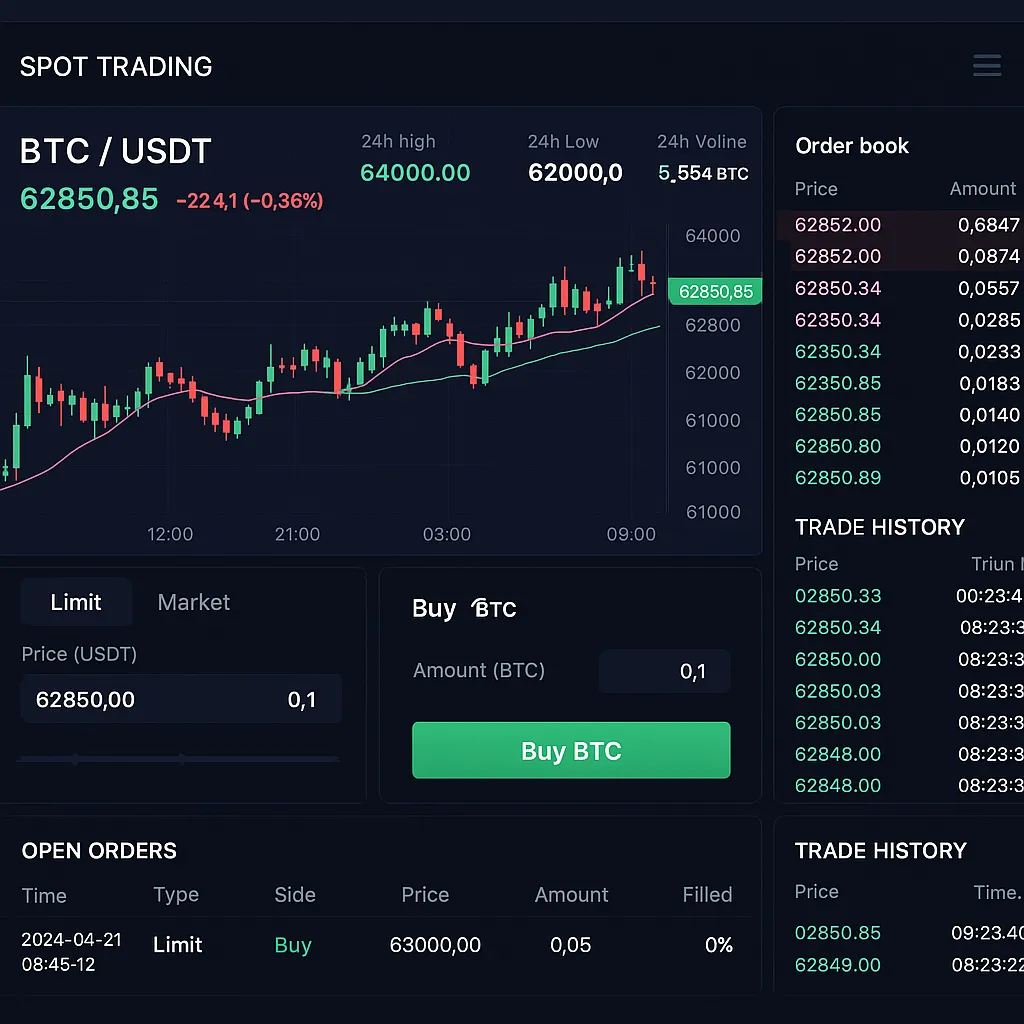This screenshot has width=1024, height=1024.
Task: Click the green Buy BTC button
Action: click(x=571, y=750)
